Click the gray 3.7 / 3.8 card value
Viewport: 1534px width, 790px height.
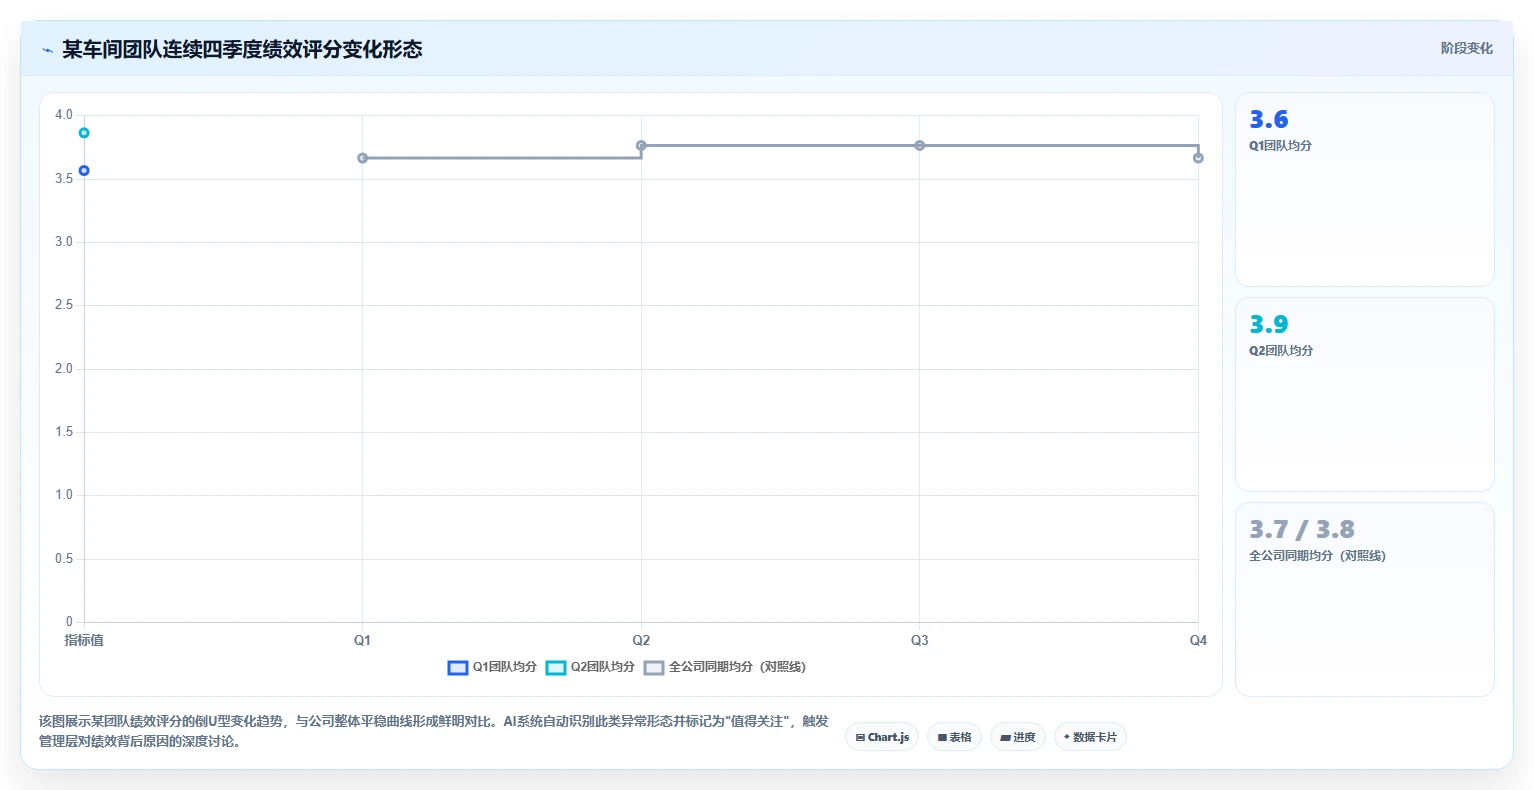coord(1302,530)
